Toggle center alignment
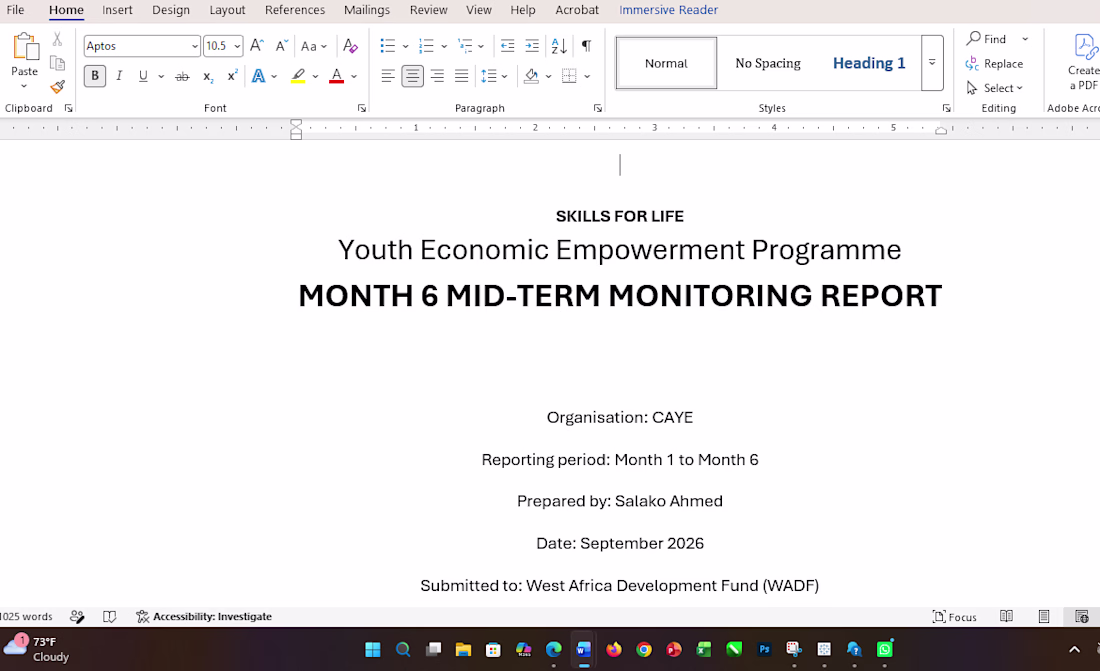 click(x=412, y=76)
